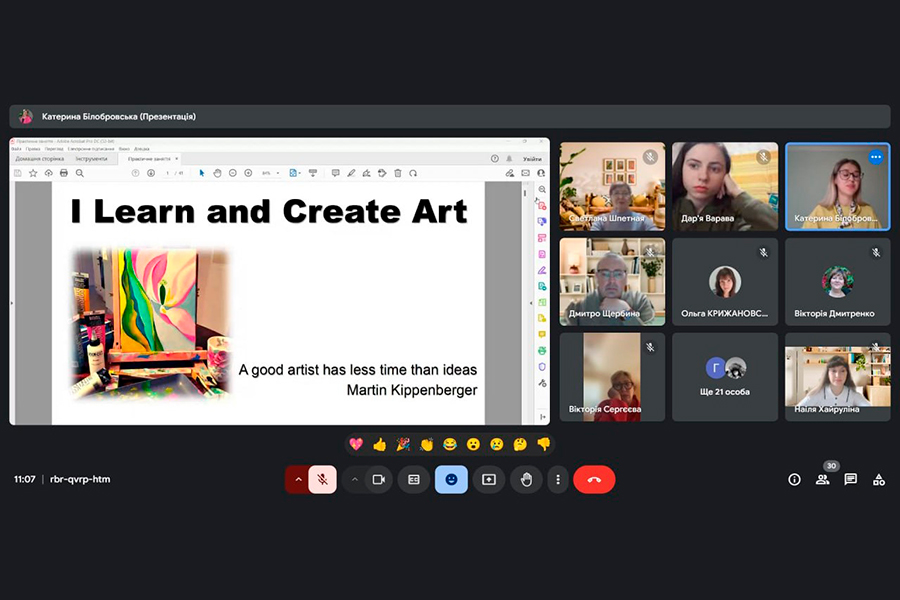Leave the call with the red hang-up button

click(594, 479)
